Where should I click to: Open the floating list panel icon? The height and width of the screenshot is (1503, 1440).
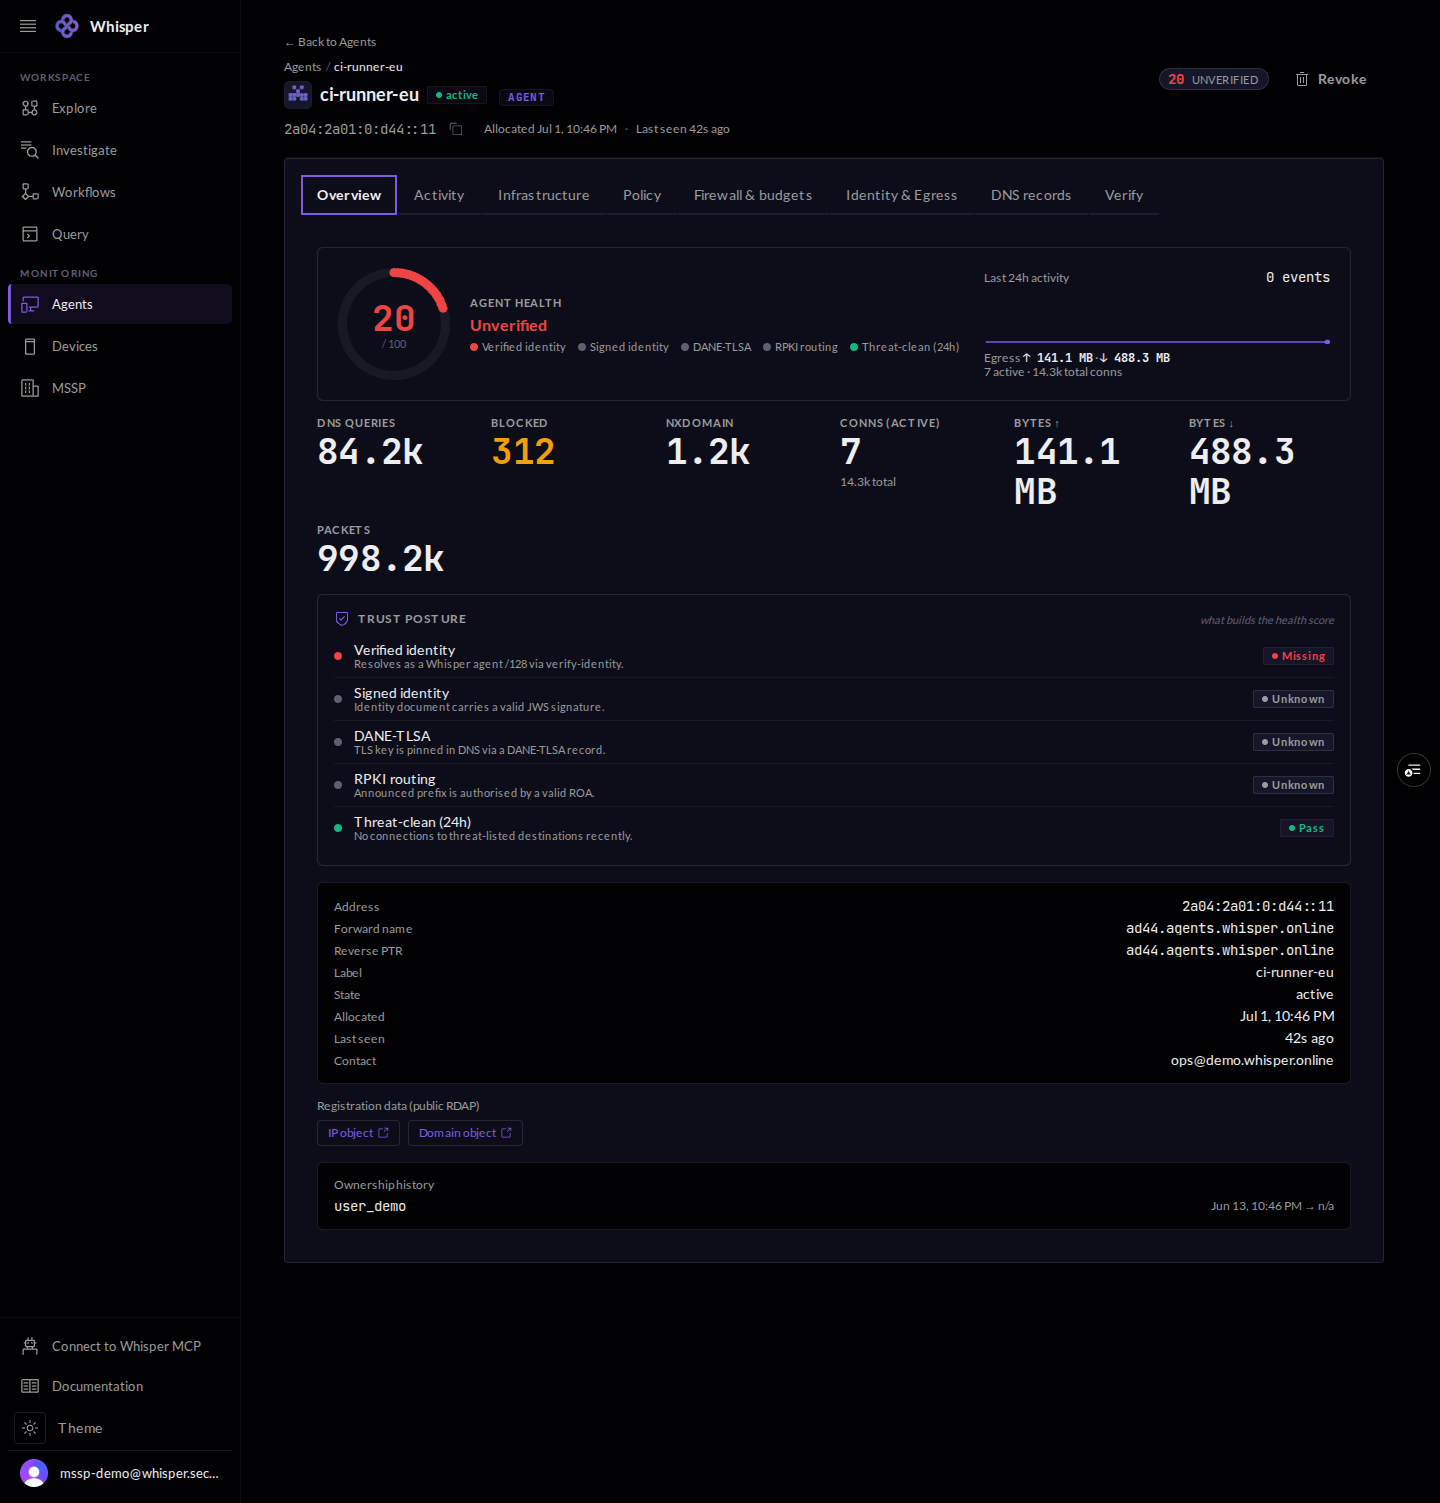1413,770
